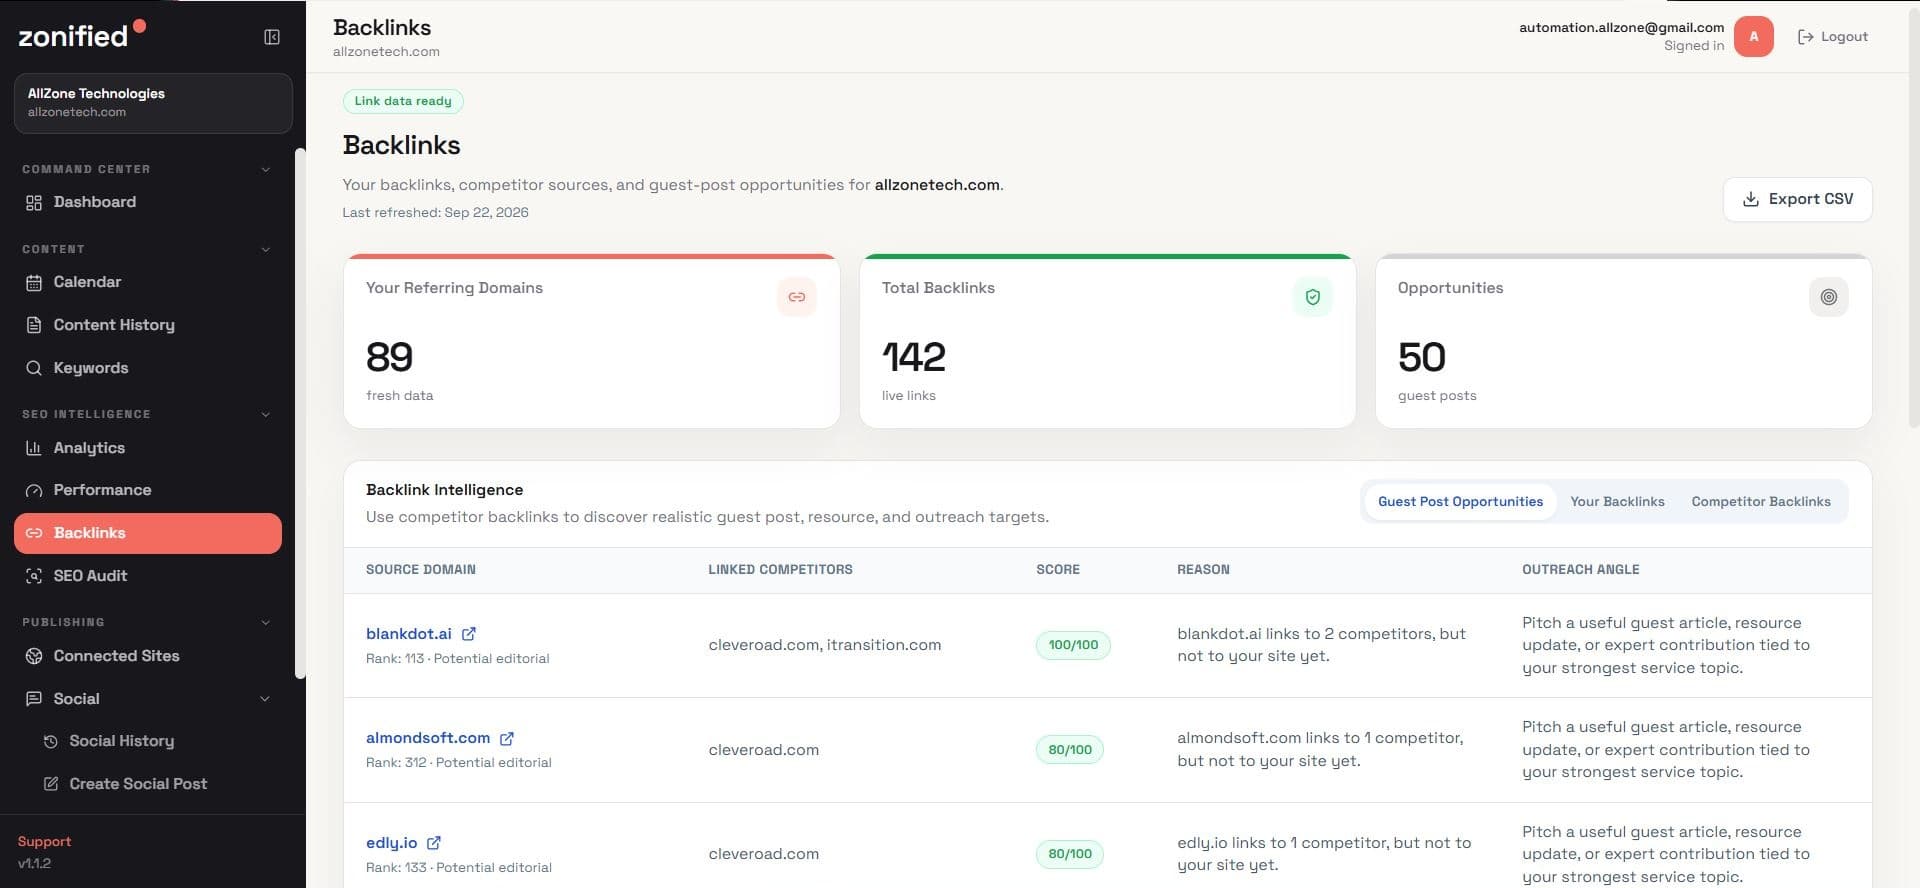
Task: Collapse the Content section chevron
Action: tap(266, 249)
